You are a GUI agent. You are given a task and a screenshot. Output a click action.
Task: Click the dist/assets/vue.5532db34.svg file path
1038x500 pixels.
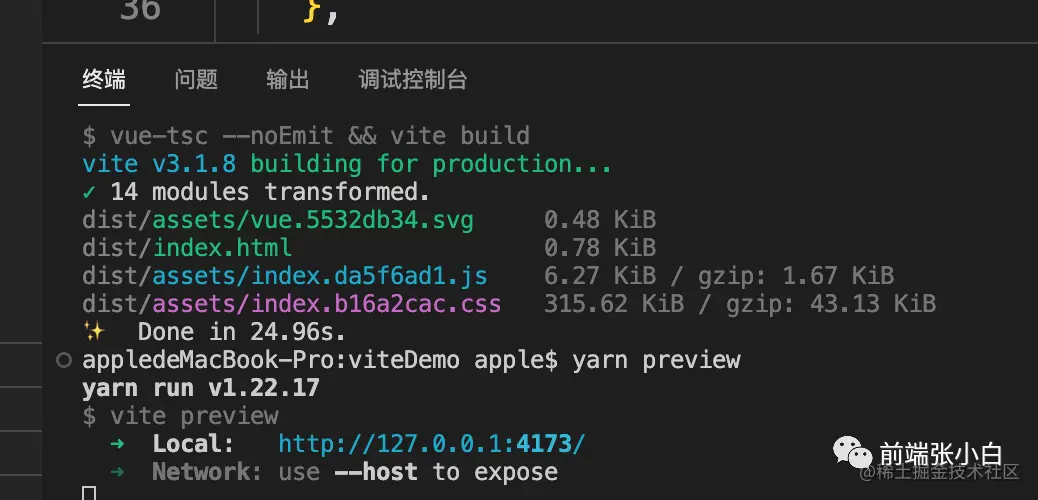pyautogui.click(x=278, y=220)
